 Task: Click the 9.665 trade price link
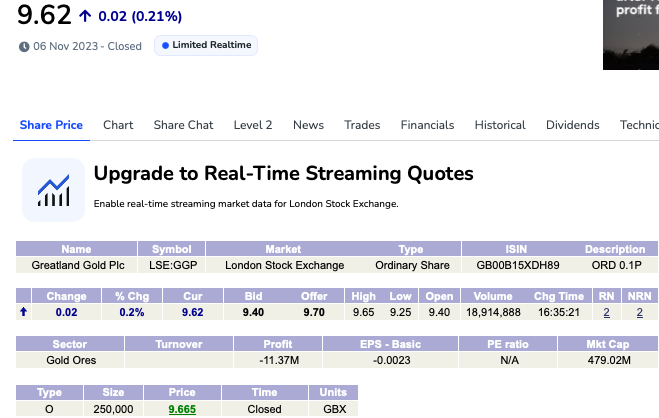[182, 409]
